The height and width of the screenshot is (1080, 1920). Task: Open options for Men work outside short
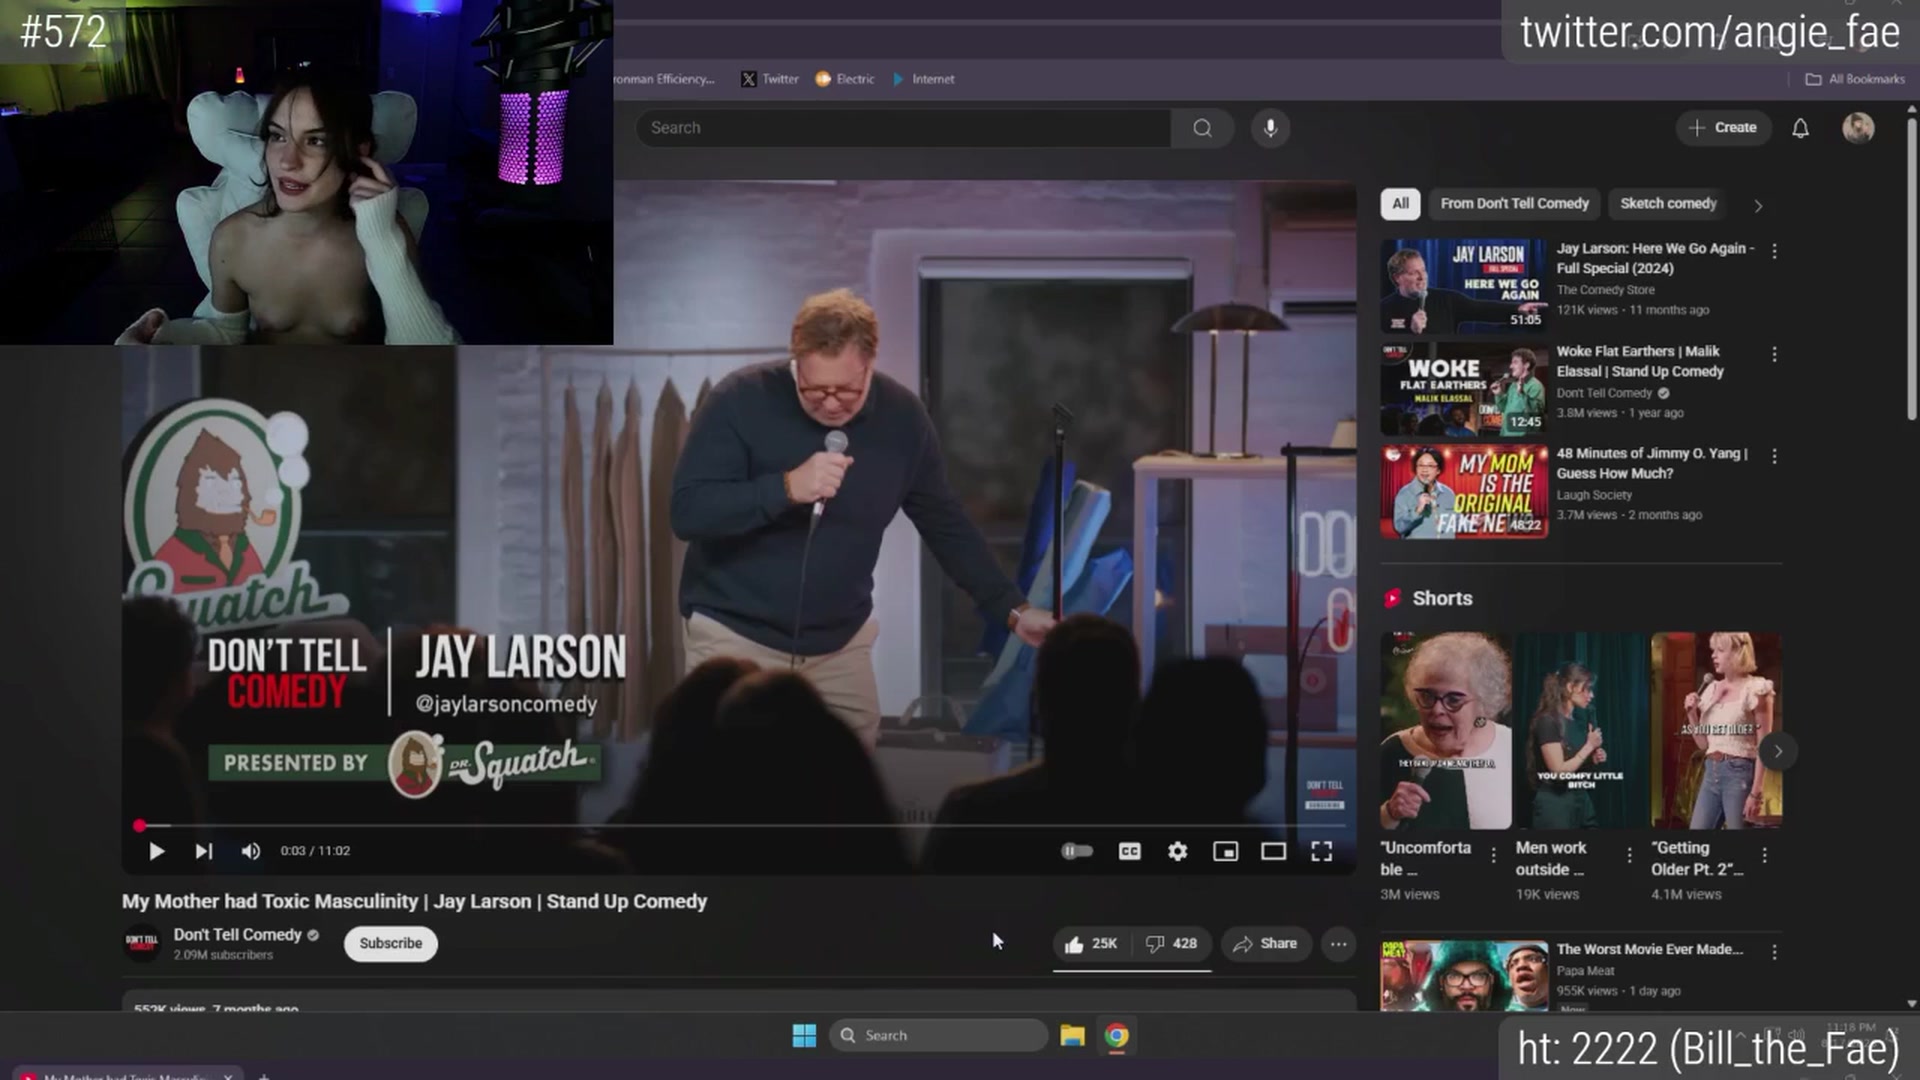(x=1629, y=855)
